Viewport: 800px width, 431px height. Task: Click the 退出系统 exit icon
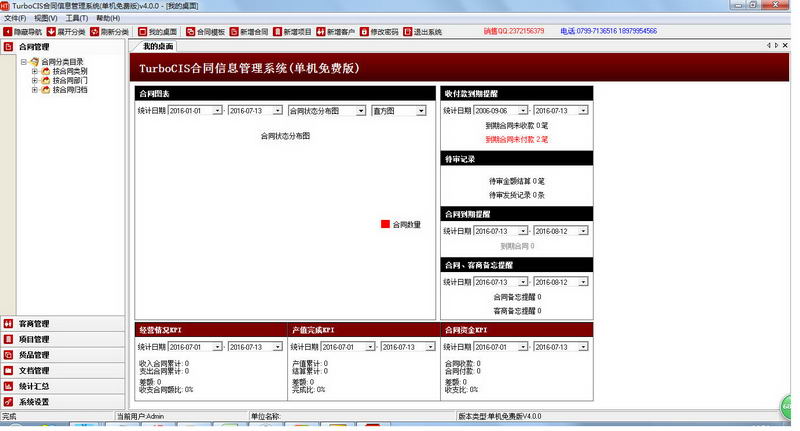(407, 32)
